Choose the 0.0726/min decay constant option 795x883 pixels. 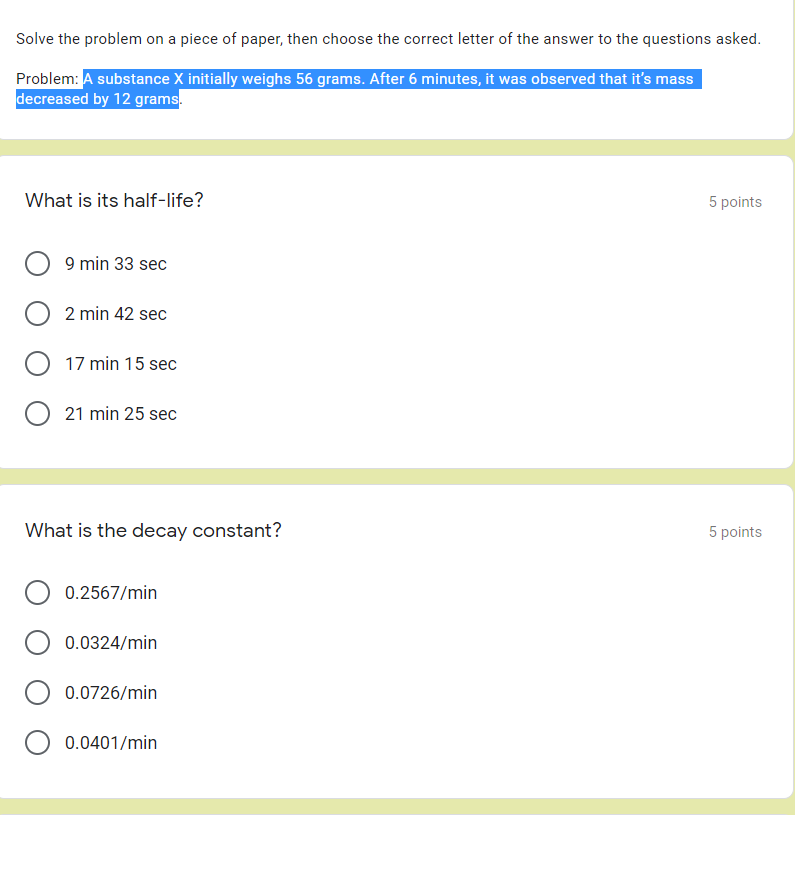click(110, 692)
